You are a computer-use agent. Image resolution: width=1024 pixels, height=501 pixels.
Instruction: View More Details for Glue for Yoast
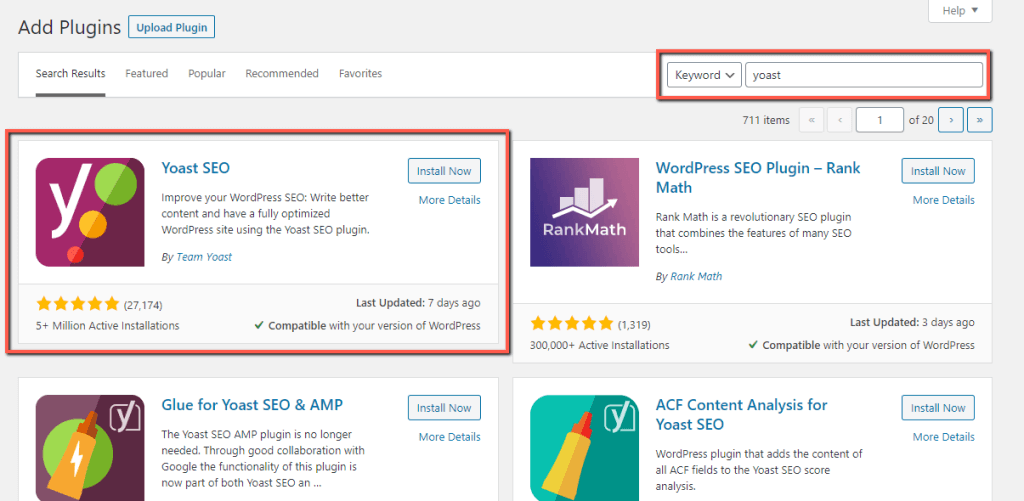[450, 437]
